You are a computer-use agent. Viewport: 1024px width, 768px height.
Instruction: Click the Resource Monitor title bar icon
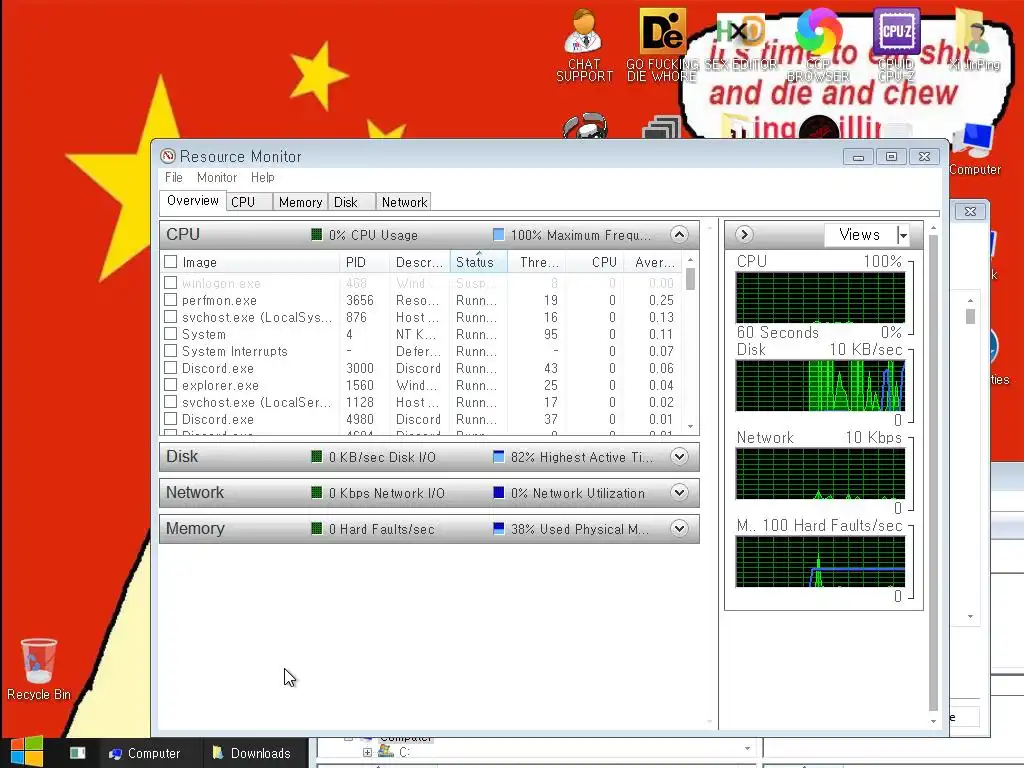pos(168,156)
